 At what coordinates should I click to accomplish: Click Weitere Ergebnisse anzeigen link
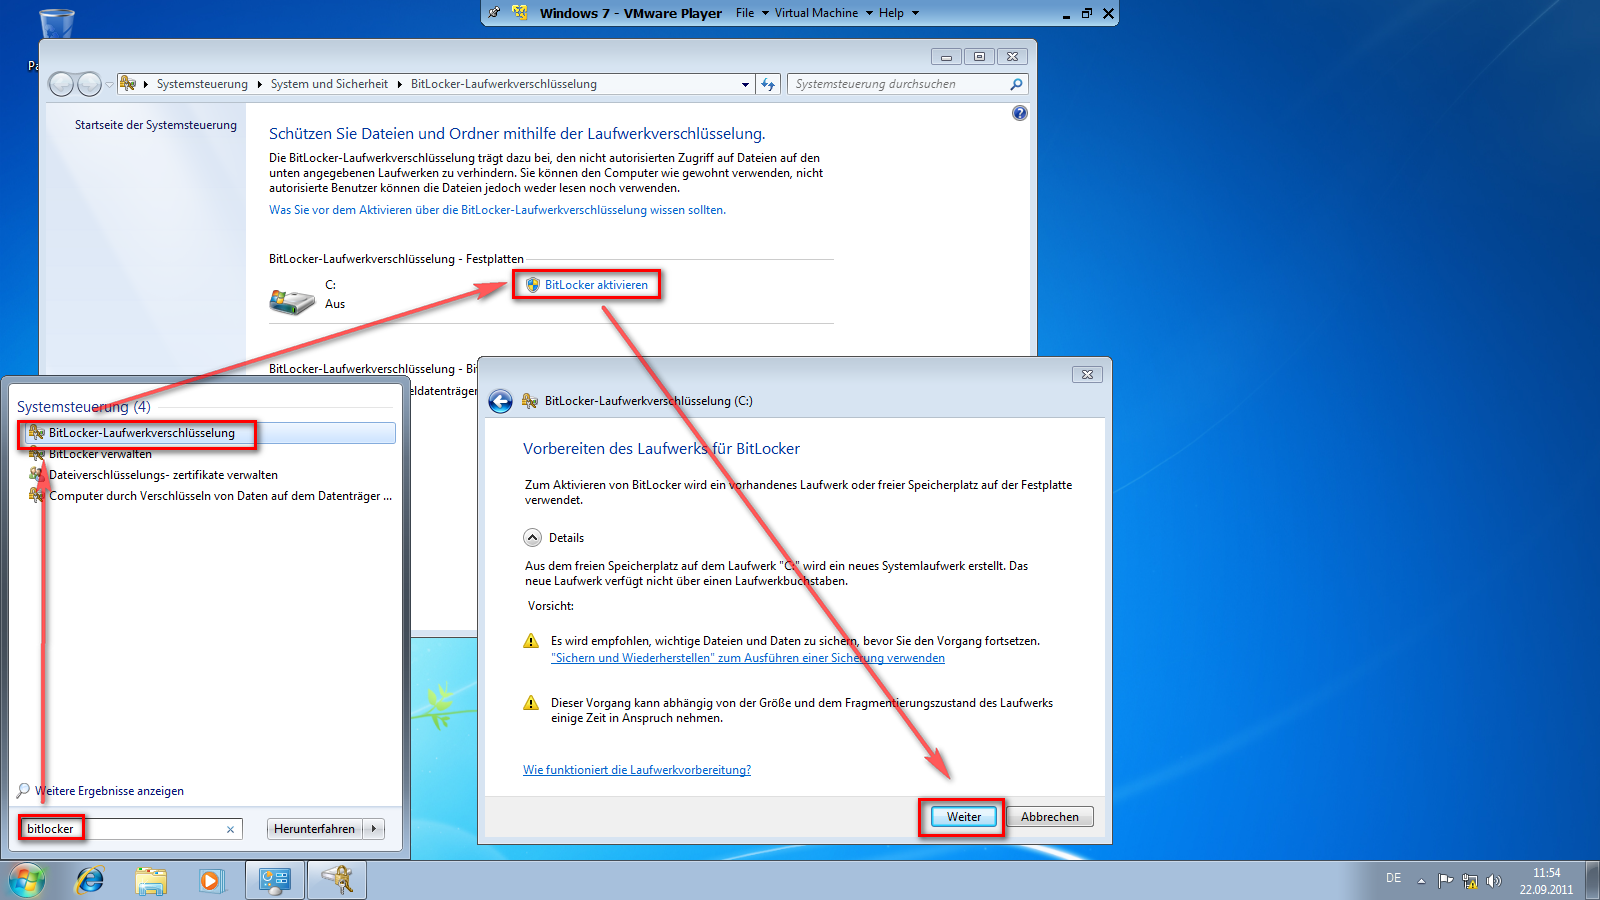coord(109,791)
